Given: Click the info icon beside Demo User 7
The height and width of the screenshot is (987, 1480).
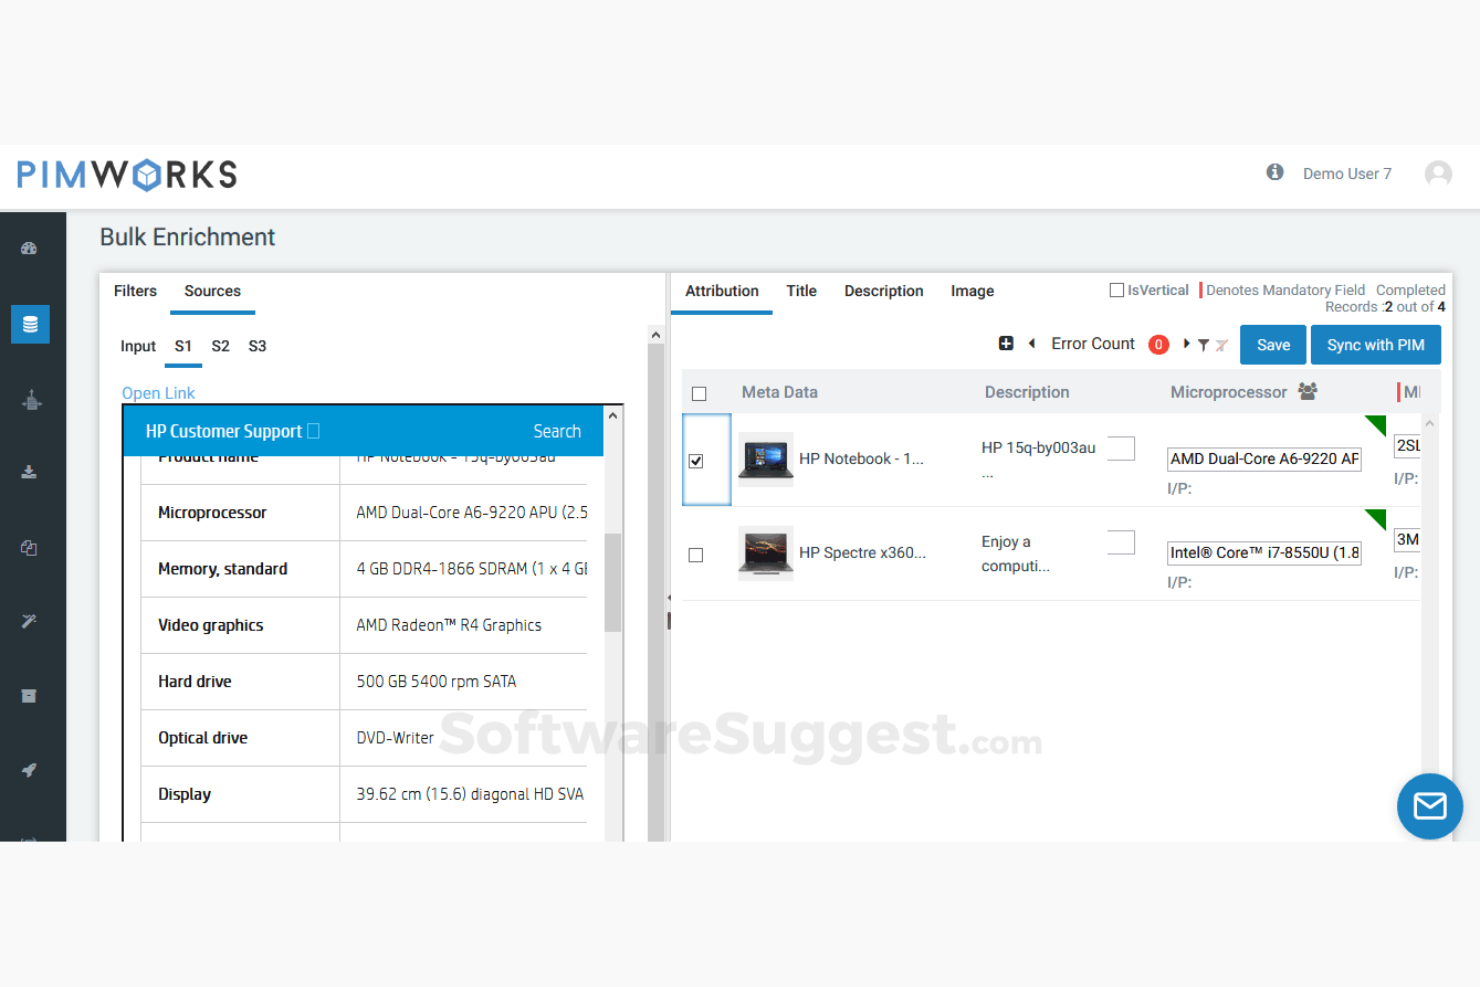Looking at the screenshot, I should (1275, 172).
